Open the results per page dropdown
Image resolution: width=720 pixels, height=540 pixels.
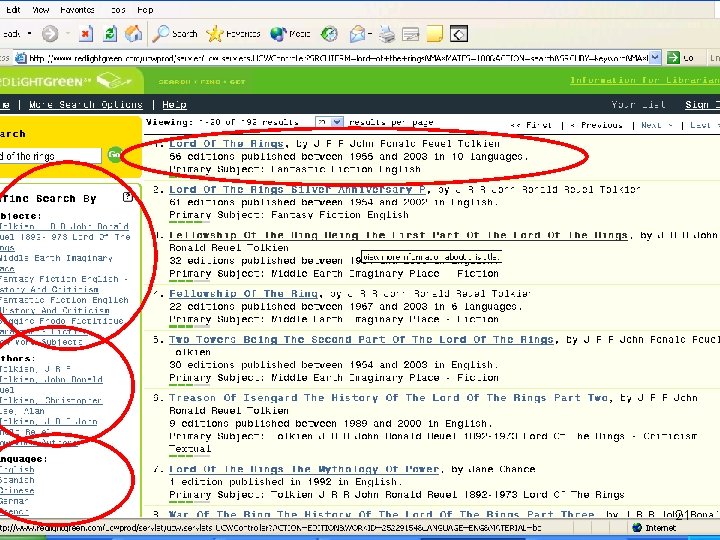(x=329, y=122)
